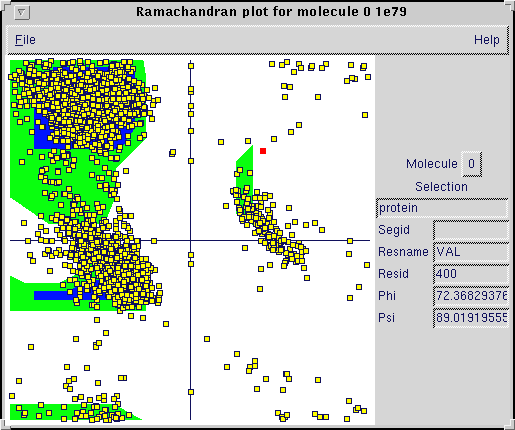Click the window title bar Ramachandran plot
The height and width of the screenshot is (430, 515).
(271, 12)
